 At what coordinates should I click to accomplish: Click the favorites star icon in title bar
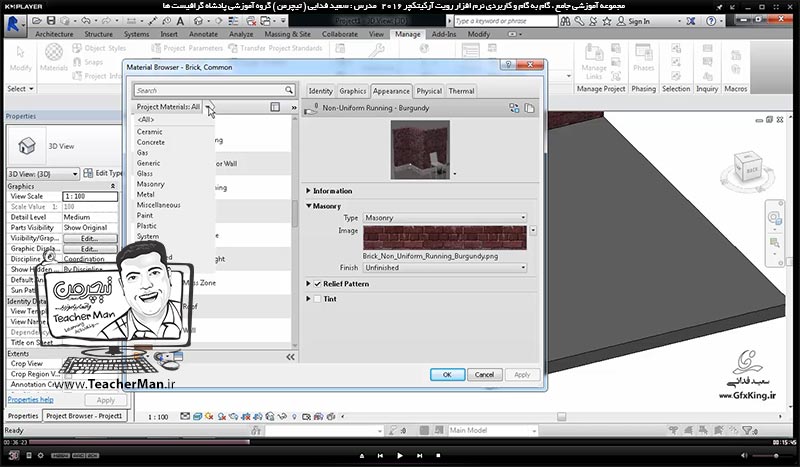click(x=607, y=21)
